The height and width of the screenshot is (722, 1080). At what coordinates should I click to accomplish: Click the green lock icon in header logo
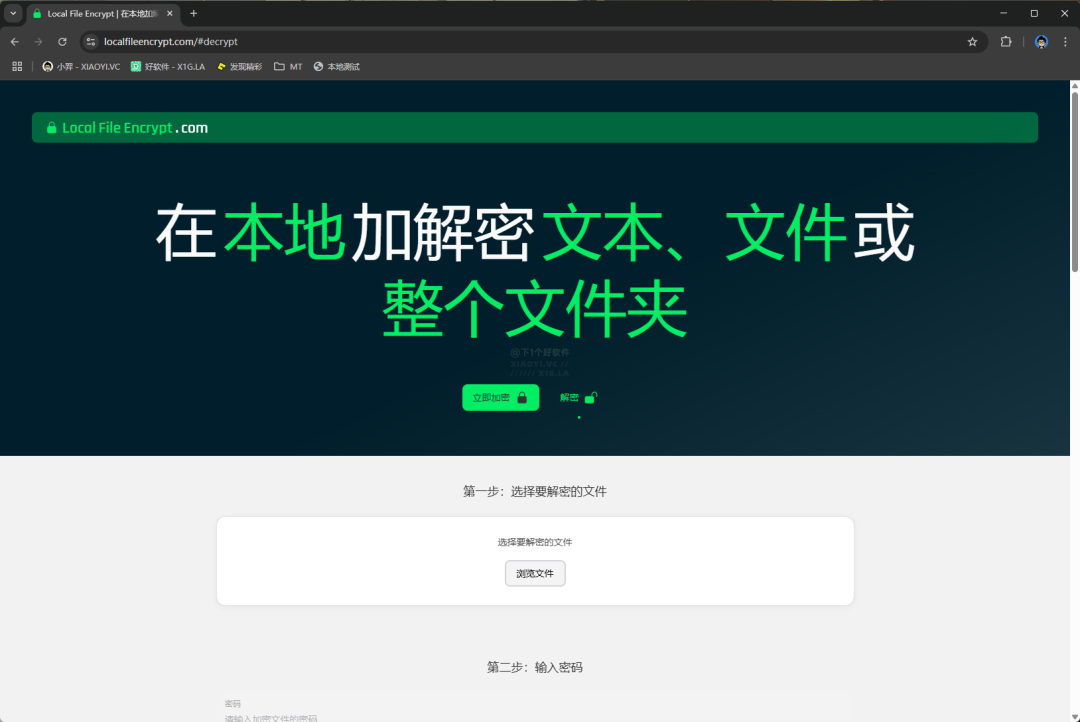(x=51, y=127)
